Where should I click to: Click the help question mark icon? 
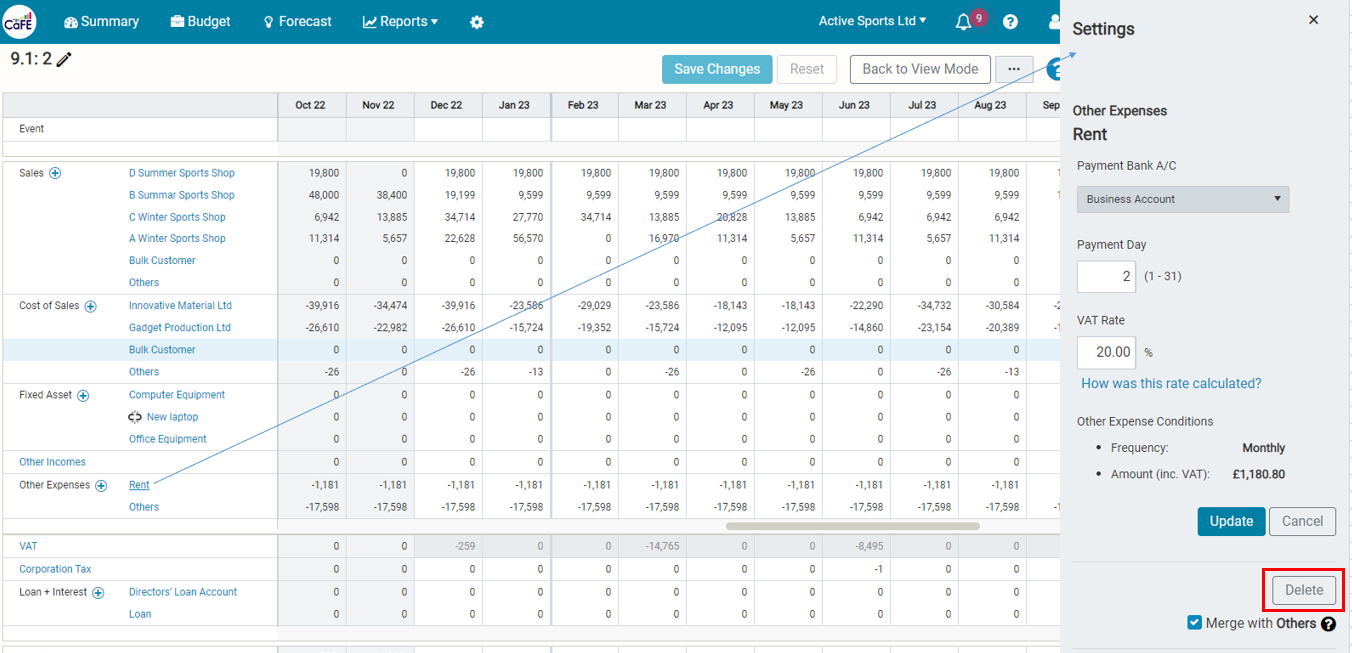(x=1010, y=22)
